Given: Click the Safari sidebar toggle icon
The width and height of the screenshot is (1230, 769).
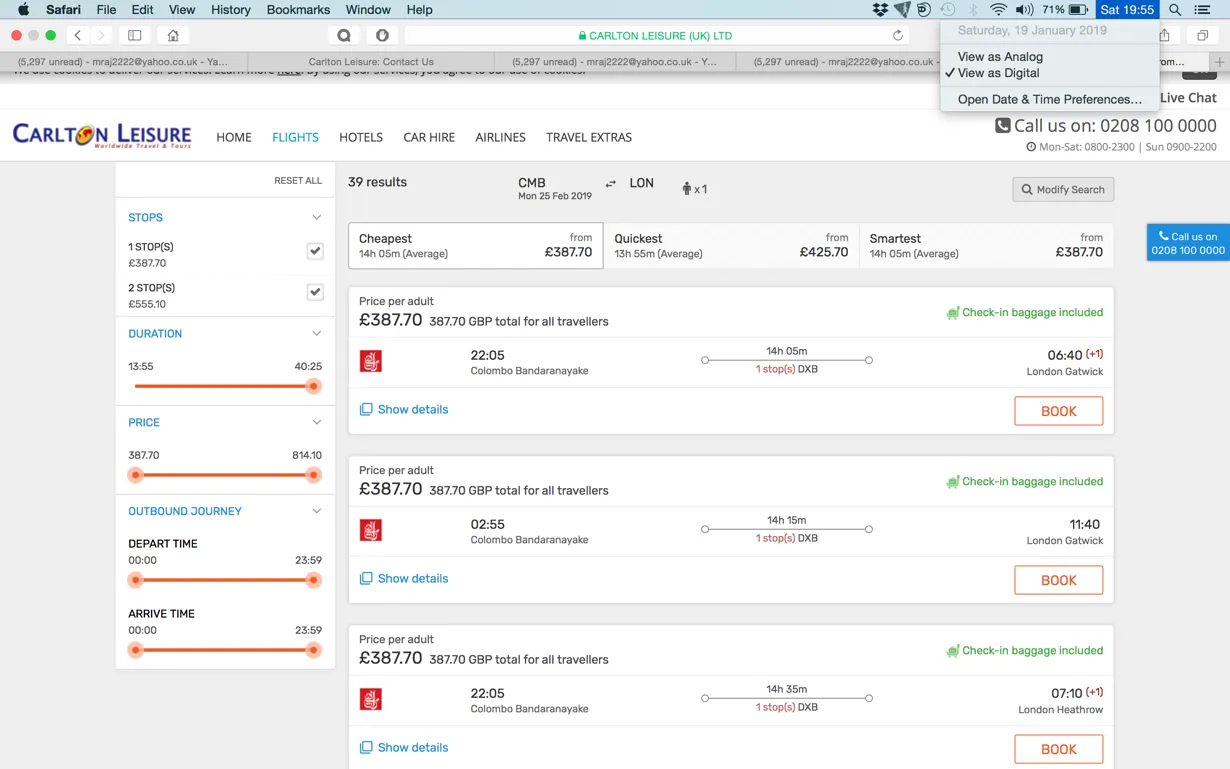Looking at the screenshot, I should tap(134, 35).
